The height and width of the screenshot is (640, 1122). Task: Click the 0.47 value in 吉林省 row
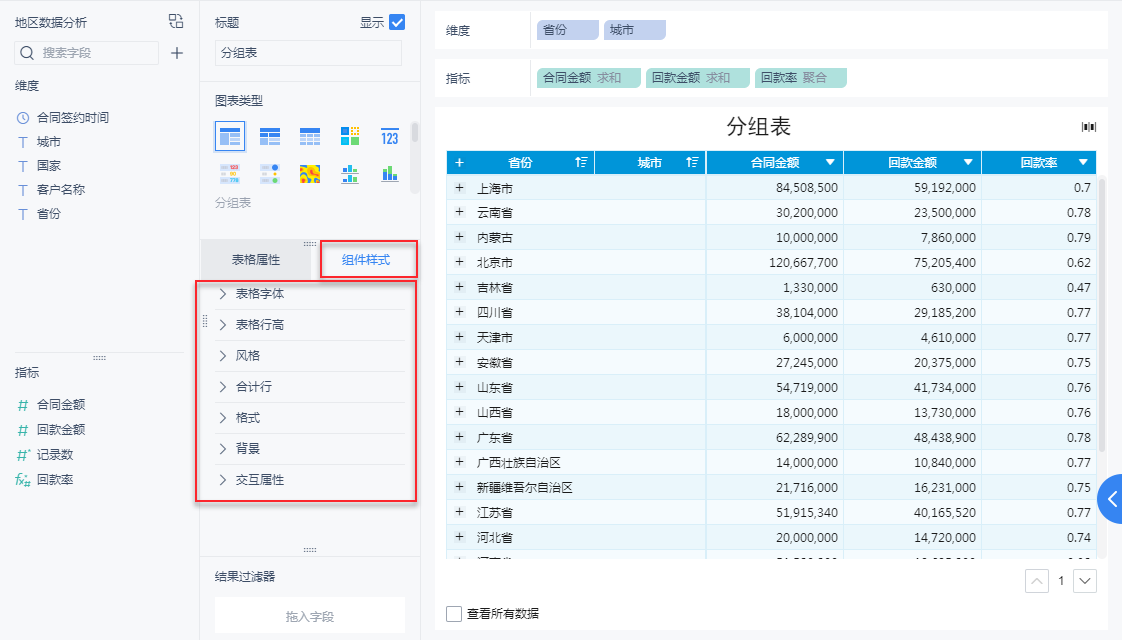coord(1079,288)
